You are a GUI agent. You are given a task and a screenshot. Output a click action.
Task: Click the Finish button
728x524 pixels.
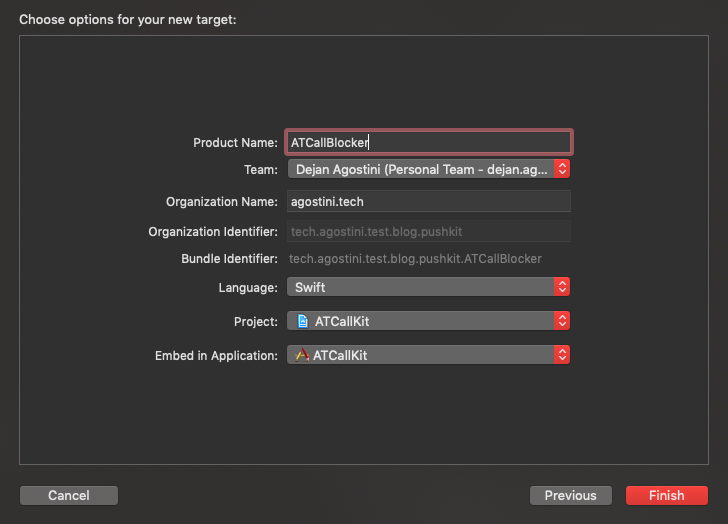point(666,495)
